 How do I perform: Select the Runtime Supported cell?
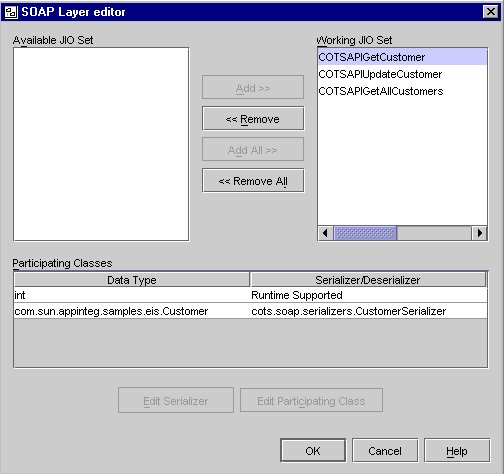(369, 295)
